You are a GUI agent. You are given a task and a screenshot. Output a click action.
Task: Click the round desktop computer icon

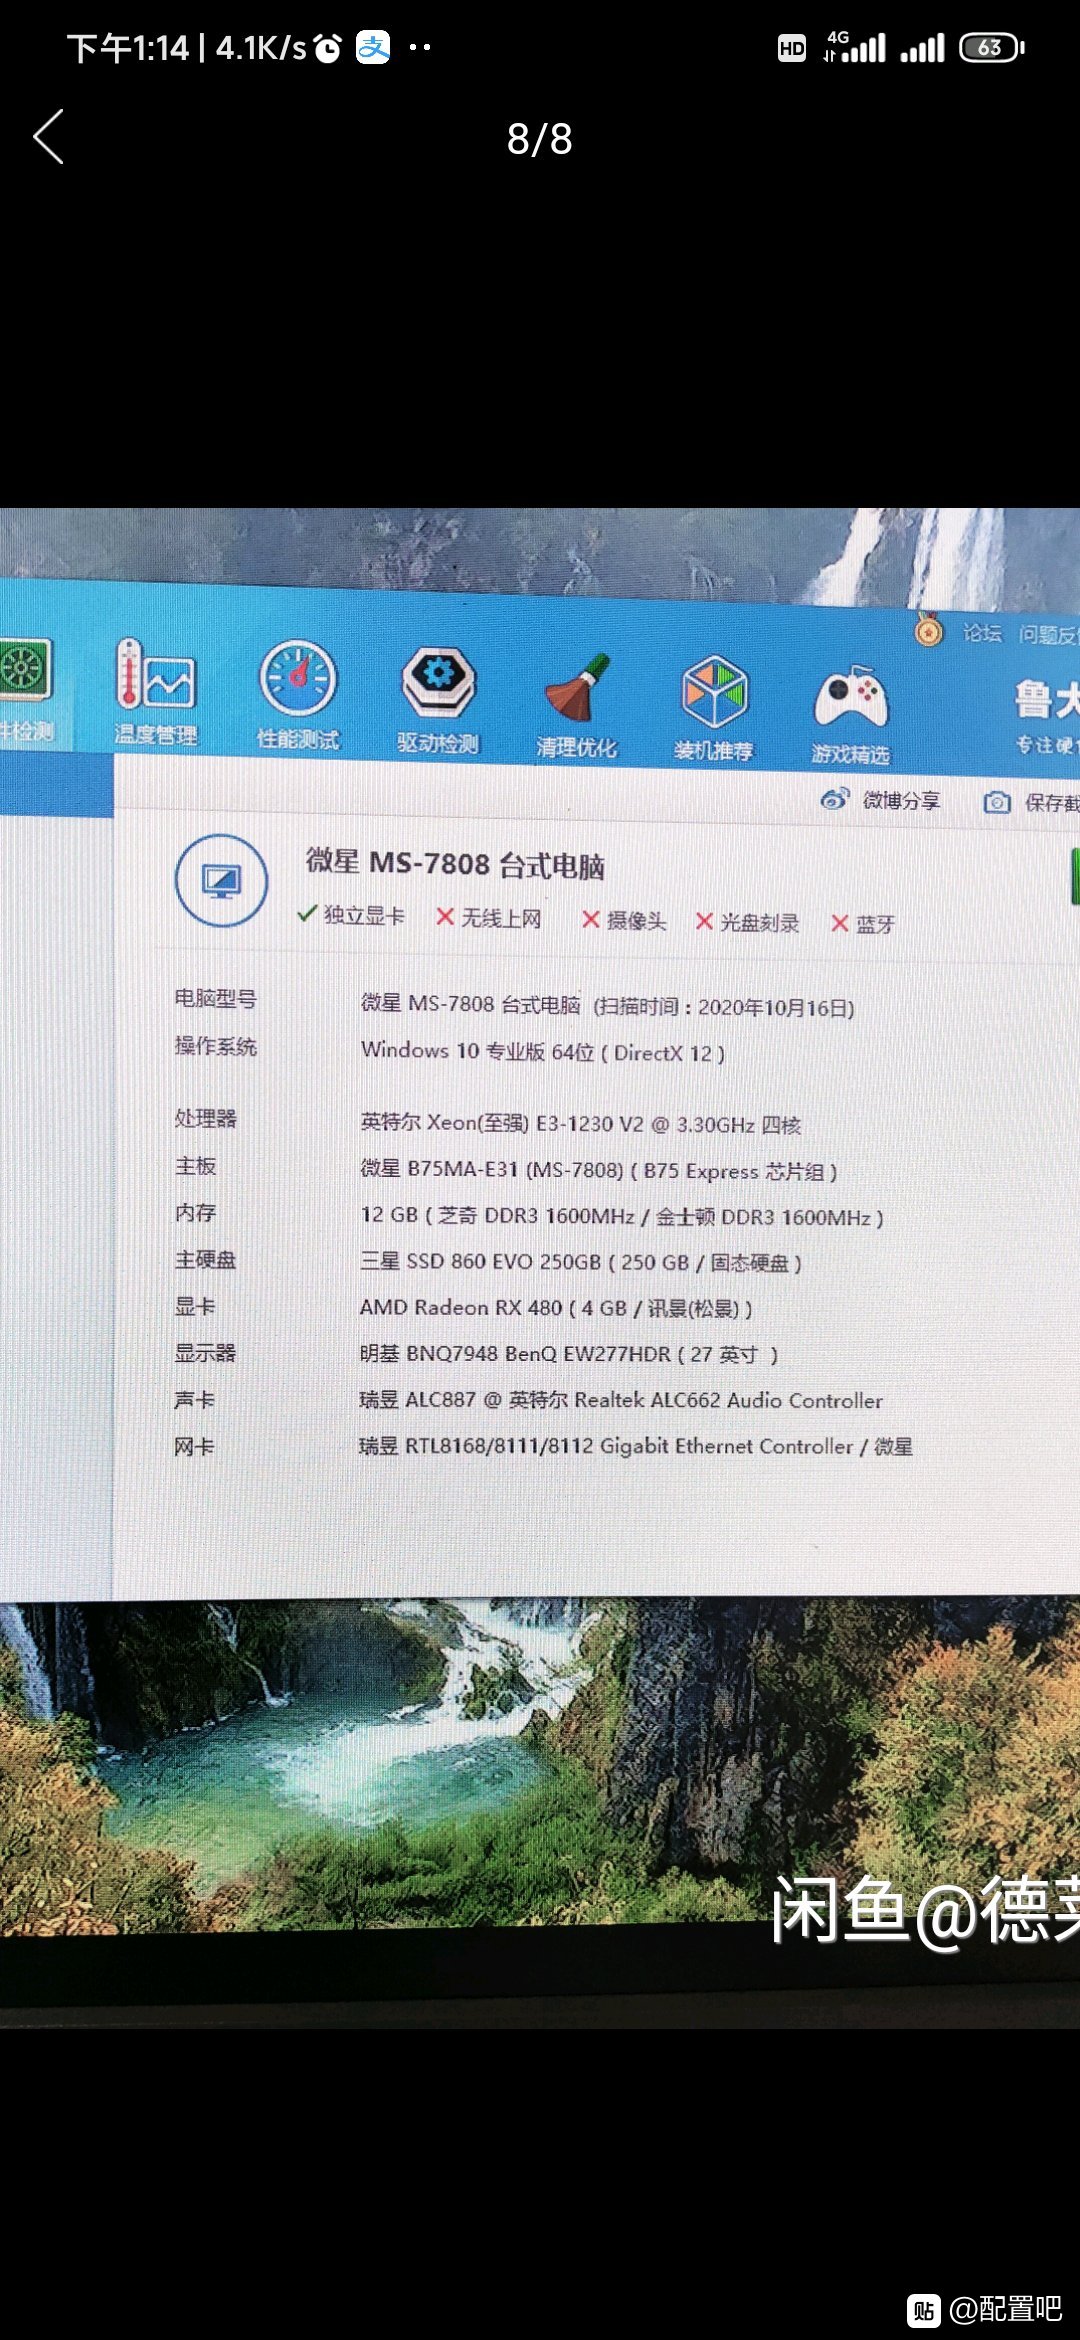221,881
